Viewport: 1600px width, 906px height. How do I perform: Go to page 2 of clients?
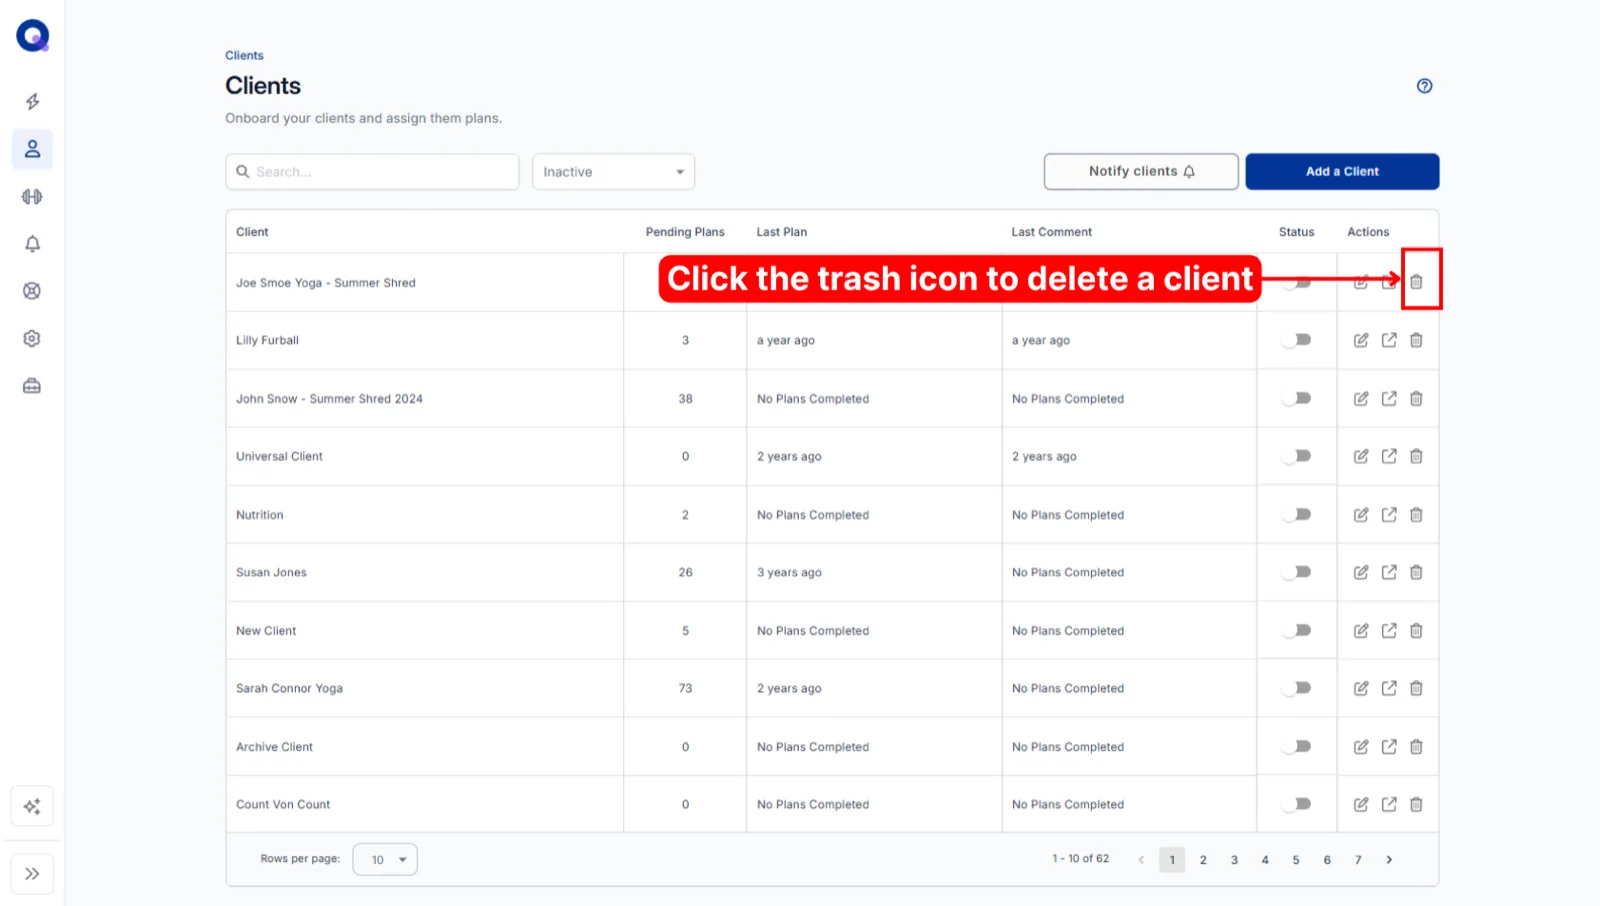pos(1203,860)
